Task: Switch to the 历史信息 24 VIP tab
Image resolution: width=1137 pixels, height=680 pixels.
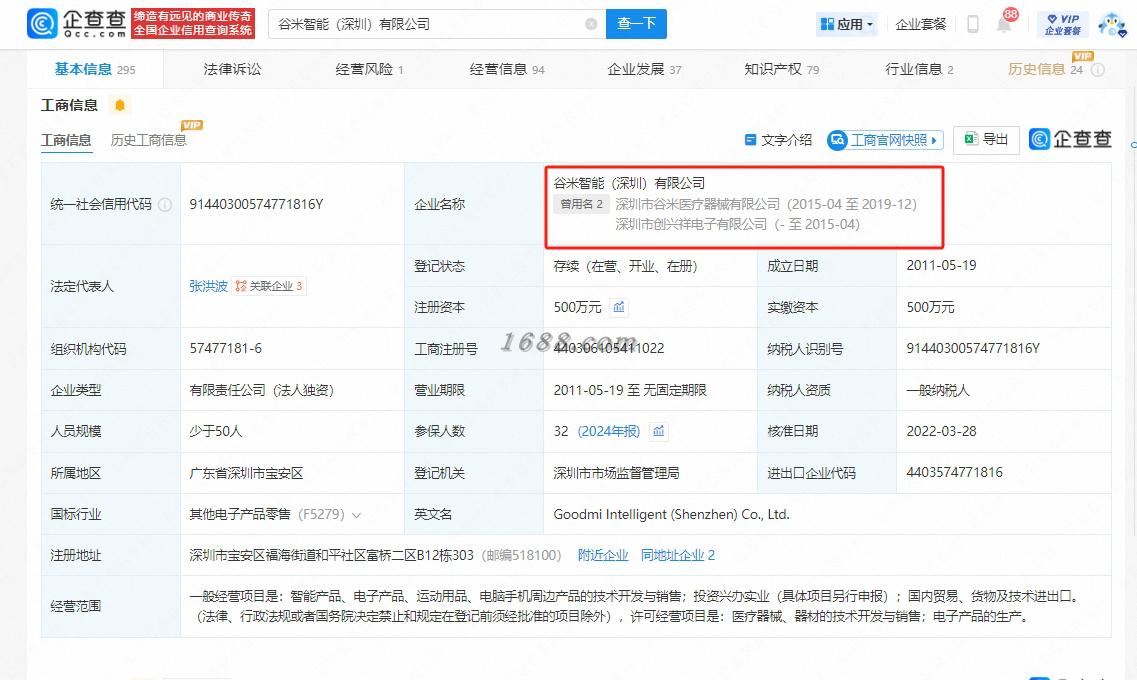Action: tap(1045, 70)
